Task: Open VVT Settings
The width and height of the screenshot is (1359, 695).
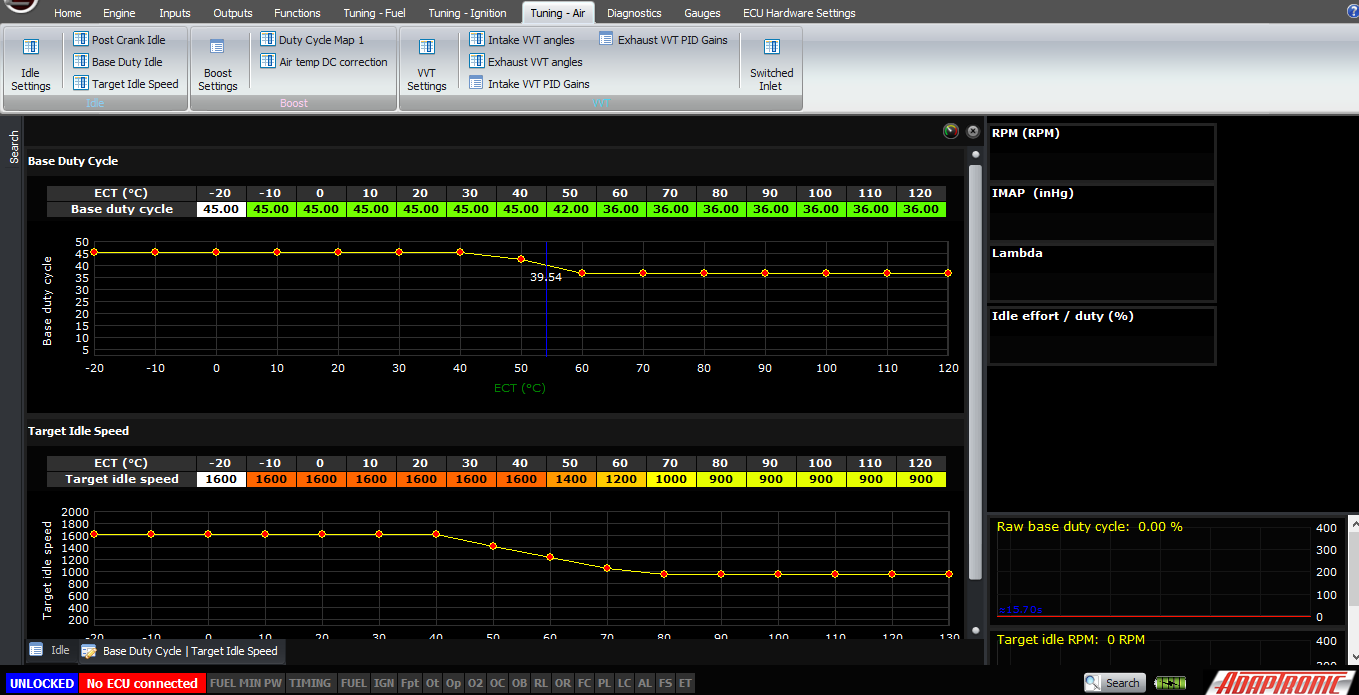Action: [427, 65]
